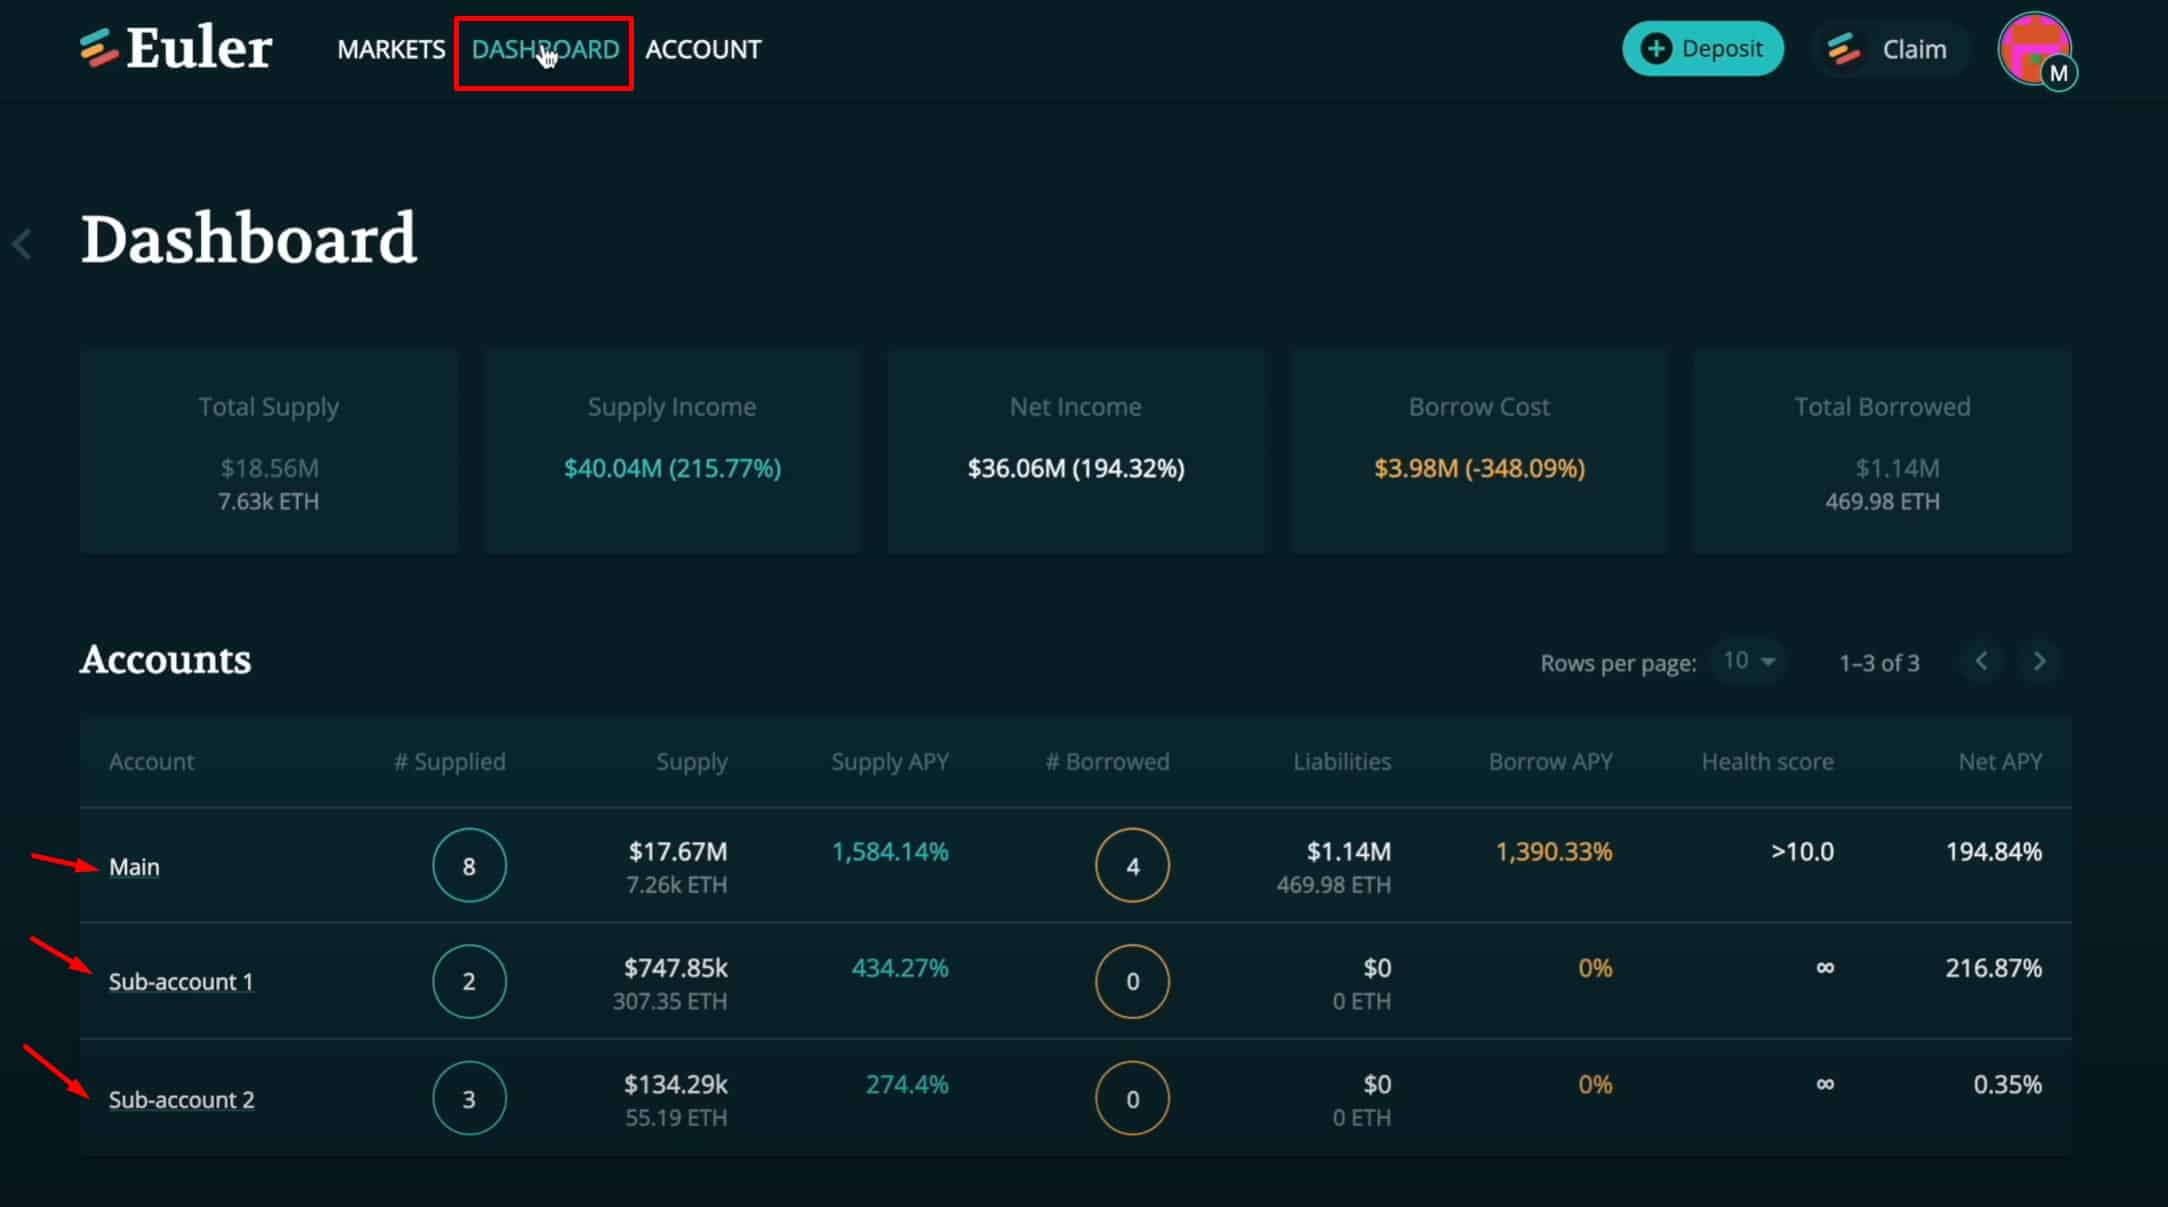Open the rows per page dropdown
Image resolution: width=2168 pixels, height=1207 pixels.
point(1748,661)
